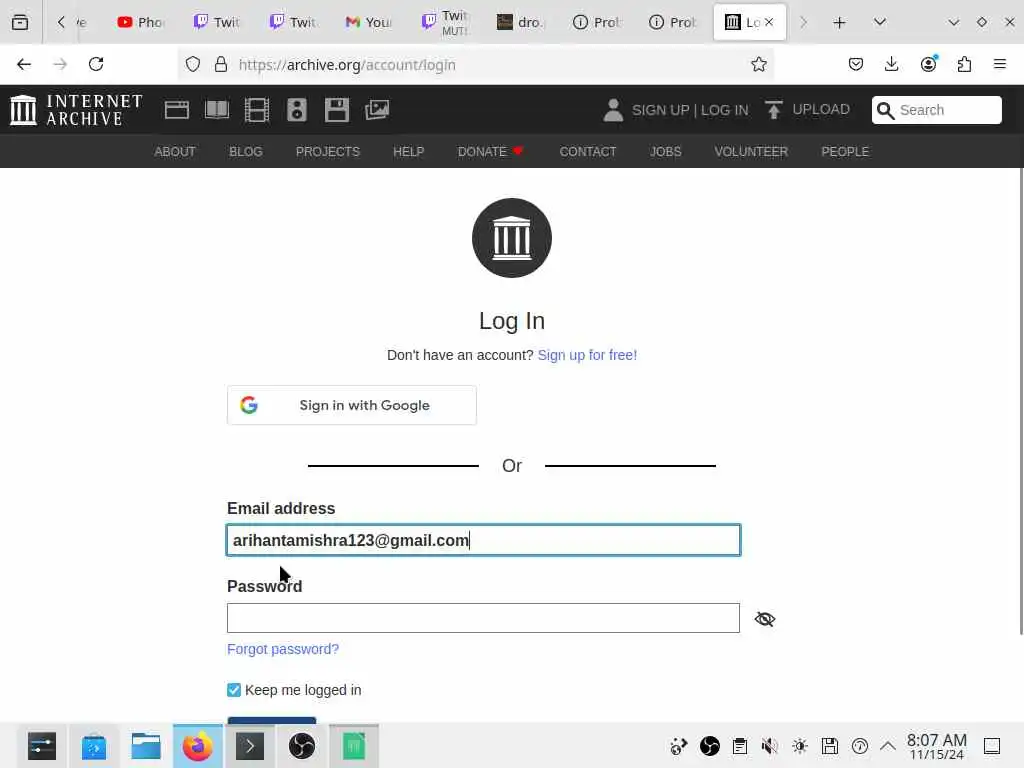Focus the Email address input field
The height and width of the screenshot is (768, 1024).
pyautogui.click(x=483, y=540)
